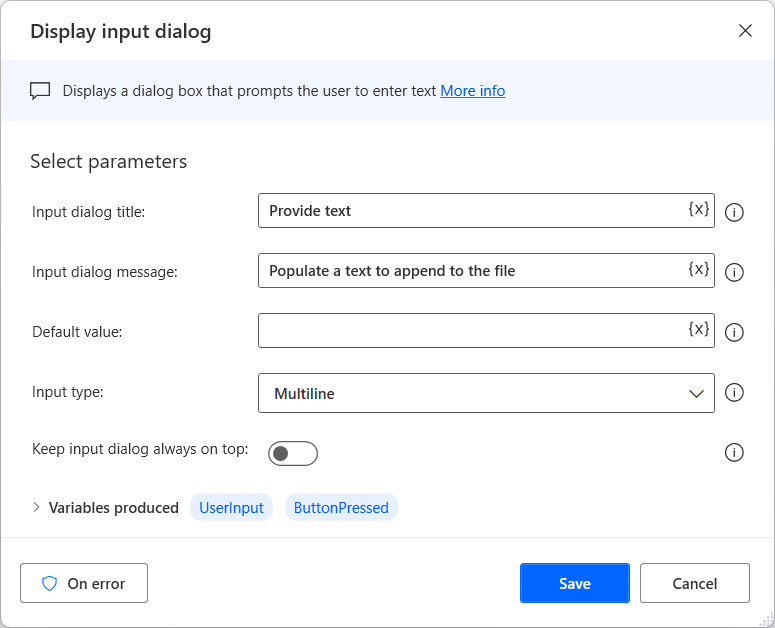Click the 'Variables produced' label
Screen dimensions: 775x628
[114, 508]
